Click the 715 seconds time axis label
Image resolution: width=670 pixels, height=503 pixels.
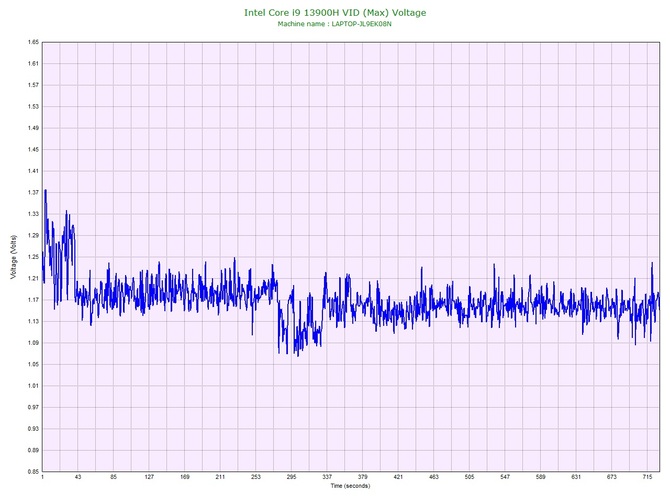point(647,477)
